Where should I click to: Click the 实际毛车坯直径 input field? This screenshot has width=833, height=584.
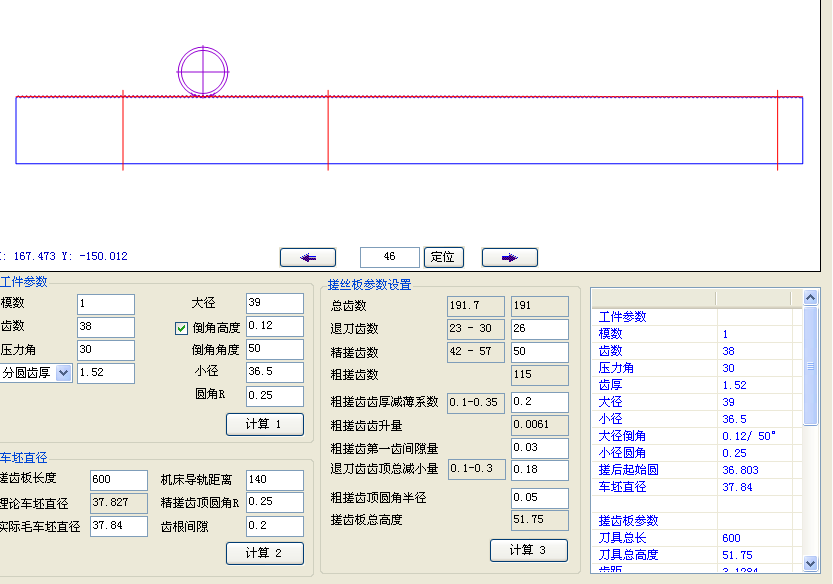click(x=118, y=526)
